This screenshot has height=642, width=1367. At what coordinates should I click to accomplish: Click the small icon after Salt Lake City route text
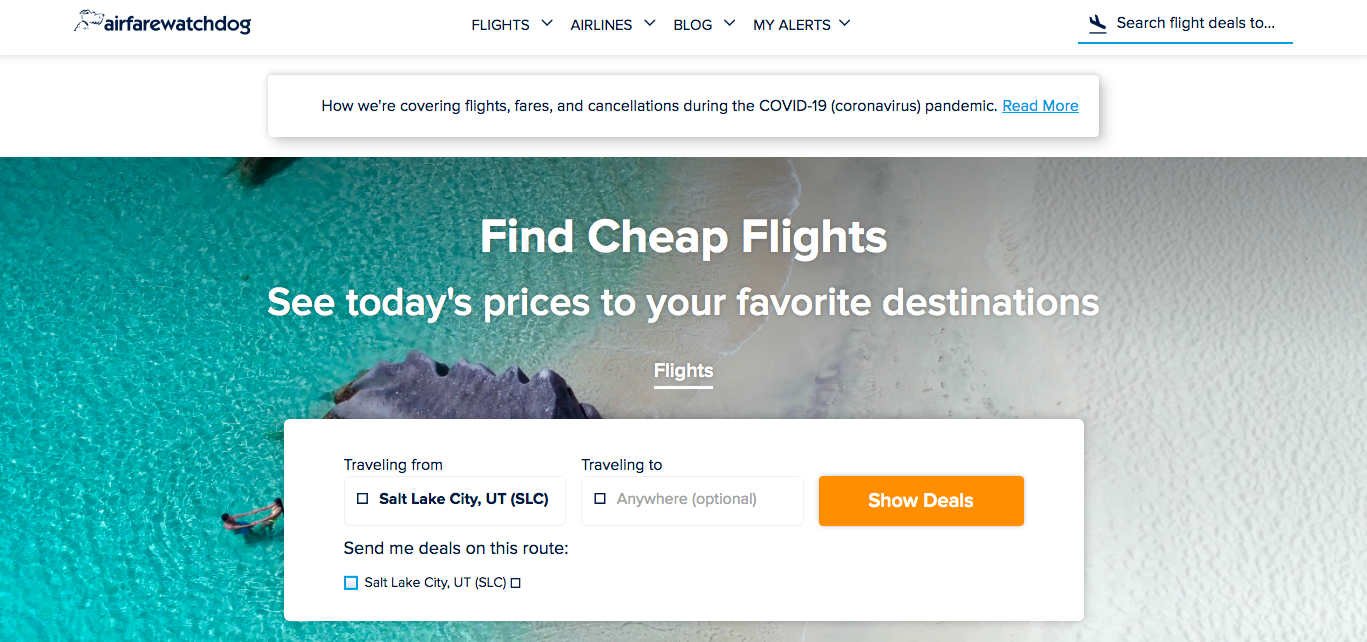[515, 582]
